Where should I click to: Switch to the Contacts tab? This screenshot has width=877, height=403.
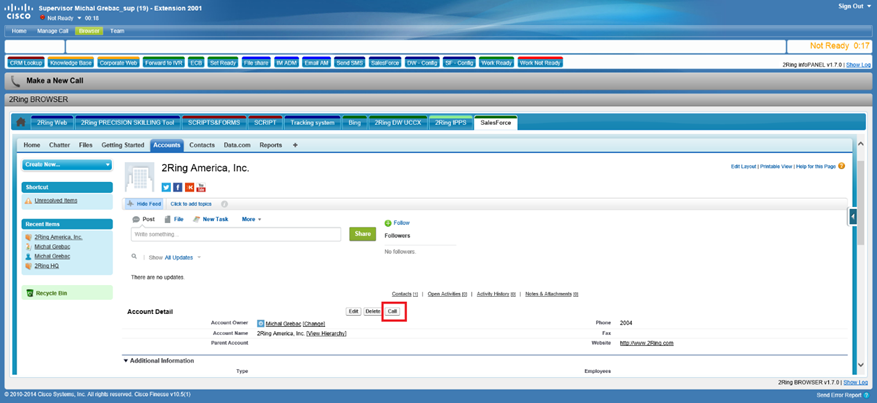pyautogui.click(x=202, y=145)
